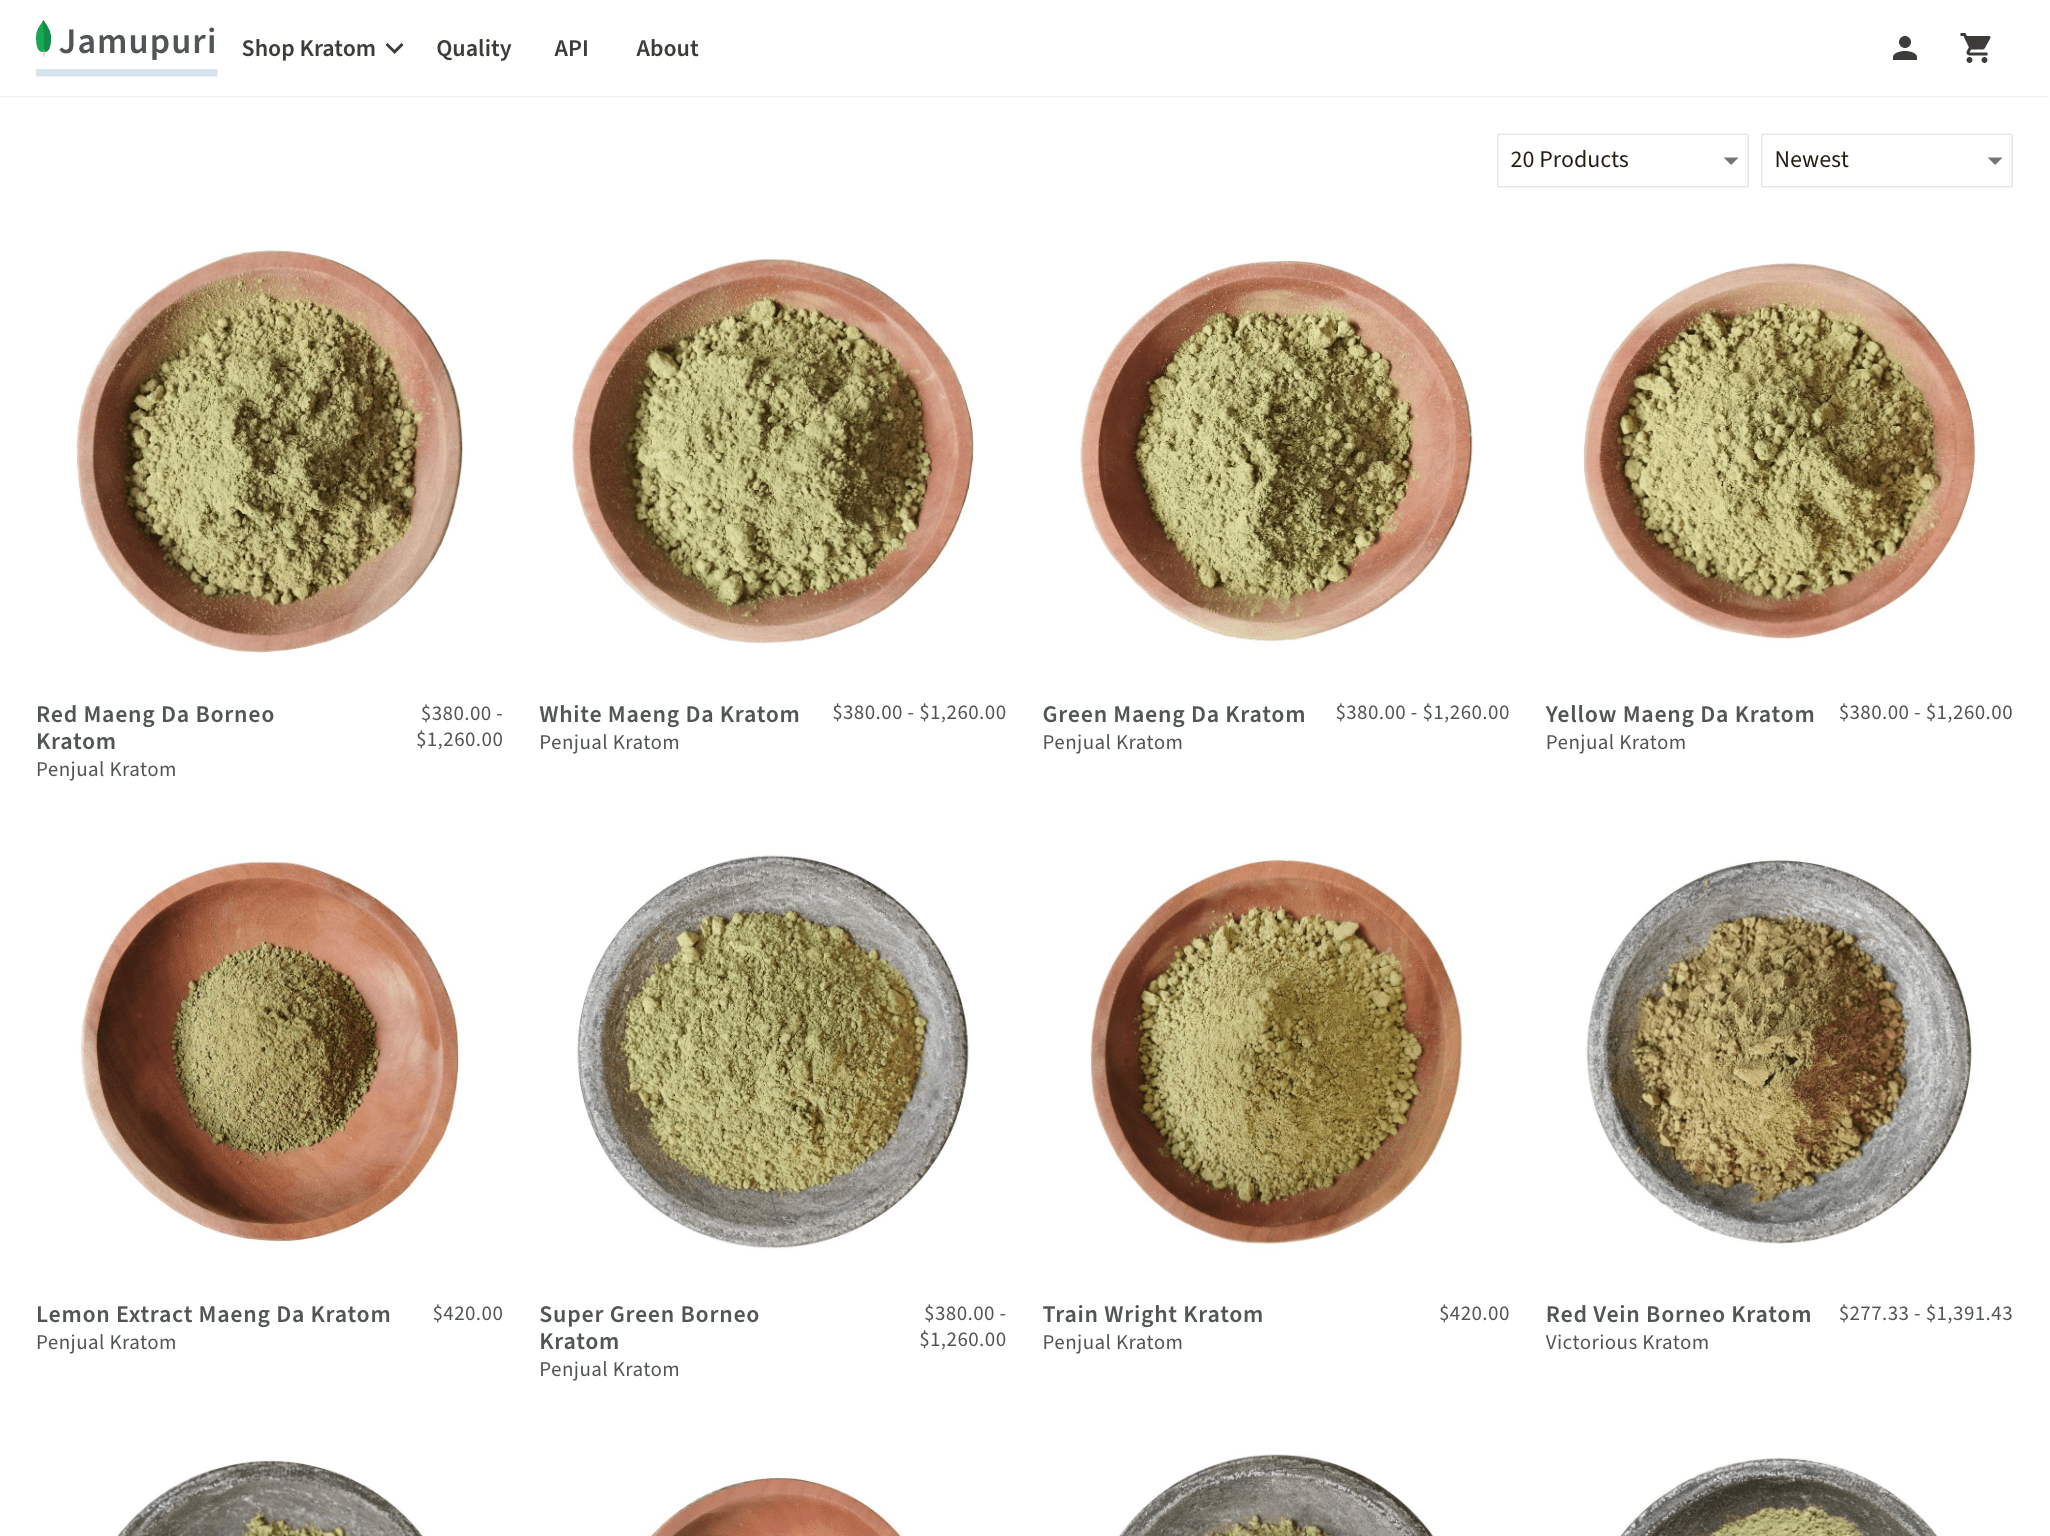Image resolution: width=2050 pixels, height=1536 pixels.
Task: Visit the About page
Action: click(x=667, y=48)
